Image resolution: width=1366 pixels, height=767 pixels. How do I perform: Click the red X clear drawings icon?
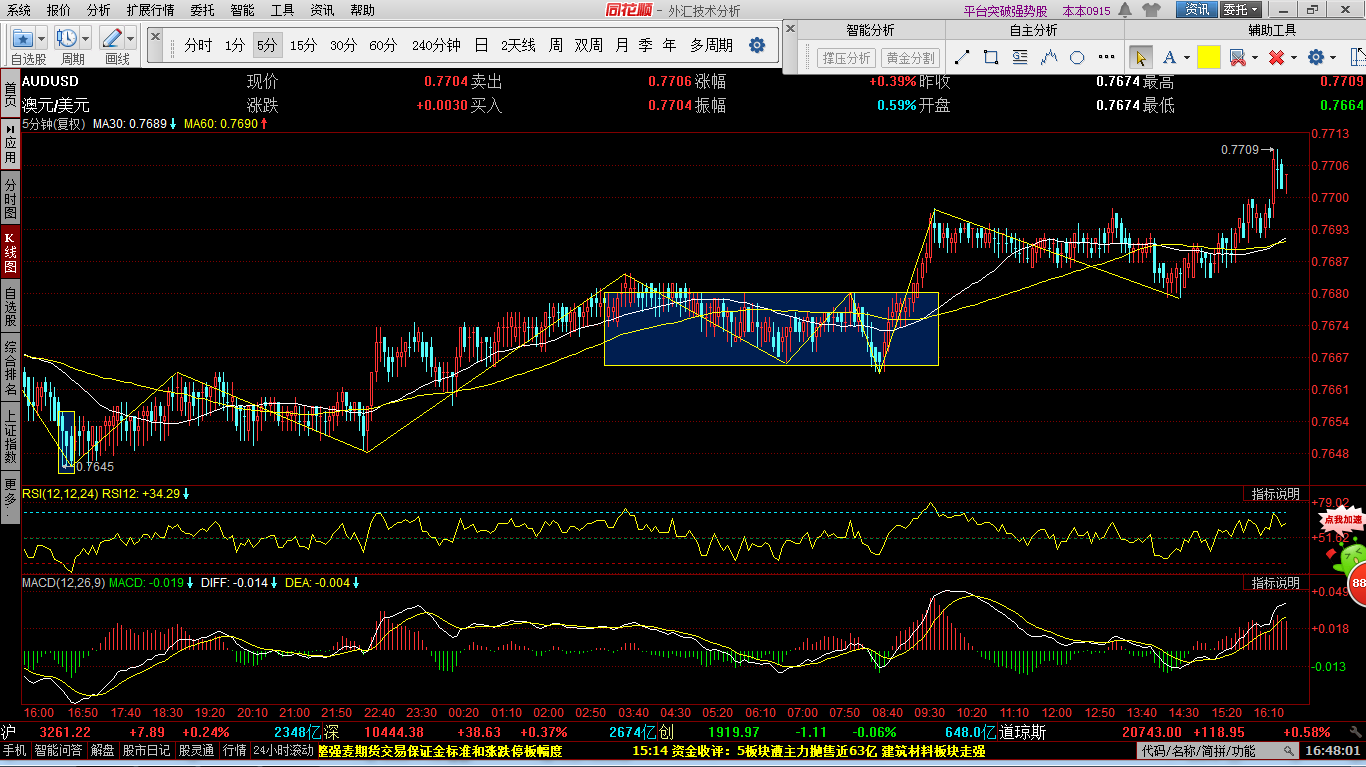coord(1276,57)
